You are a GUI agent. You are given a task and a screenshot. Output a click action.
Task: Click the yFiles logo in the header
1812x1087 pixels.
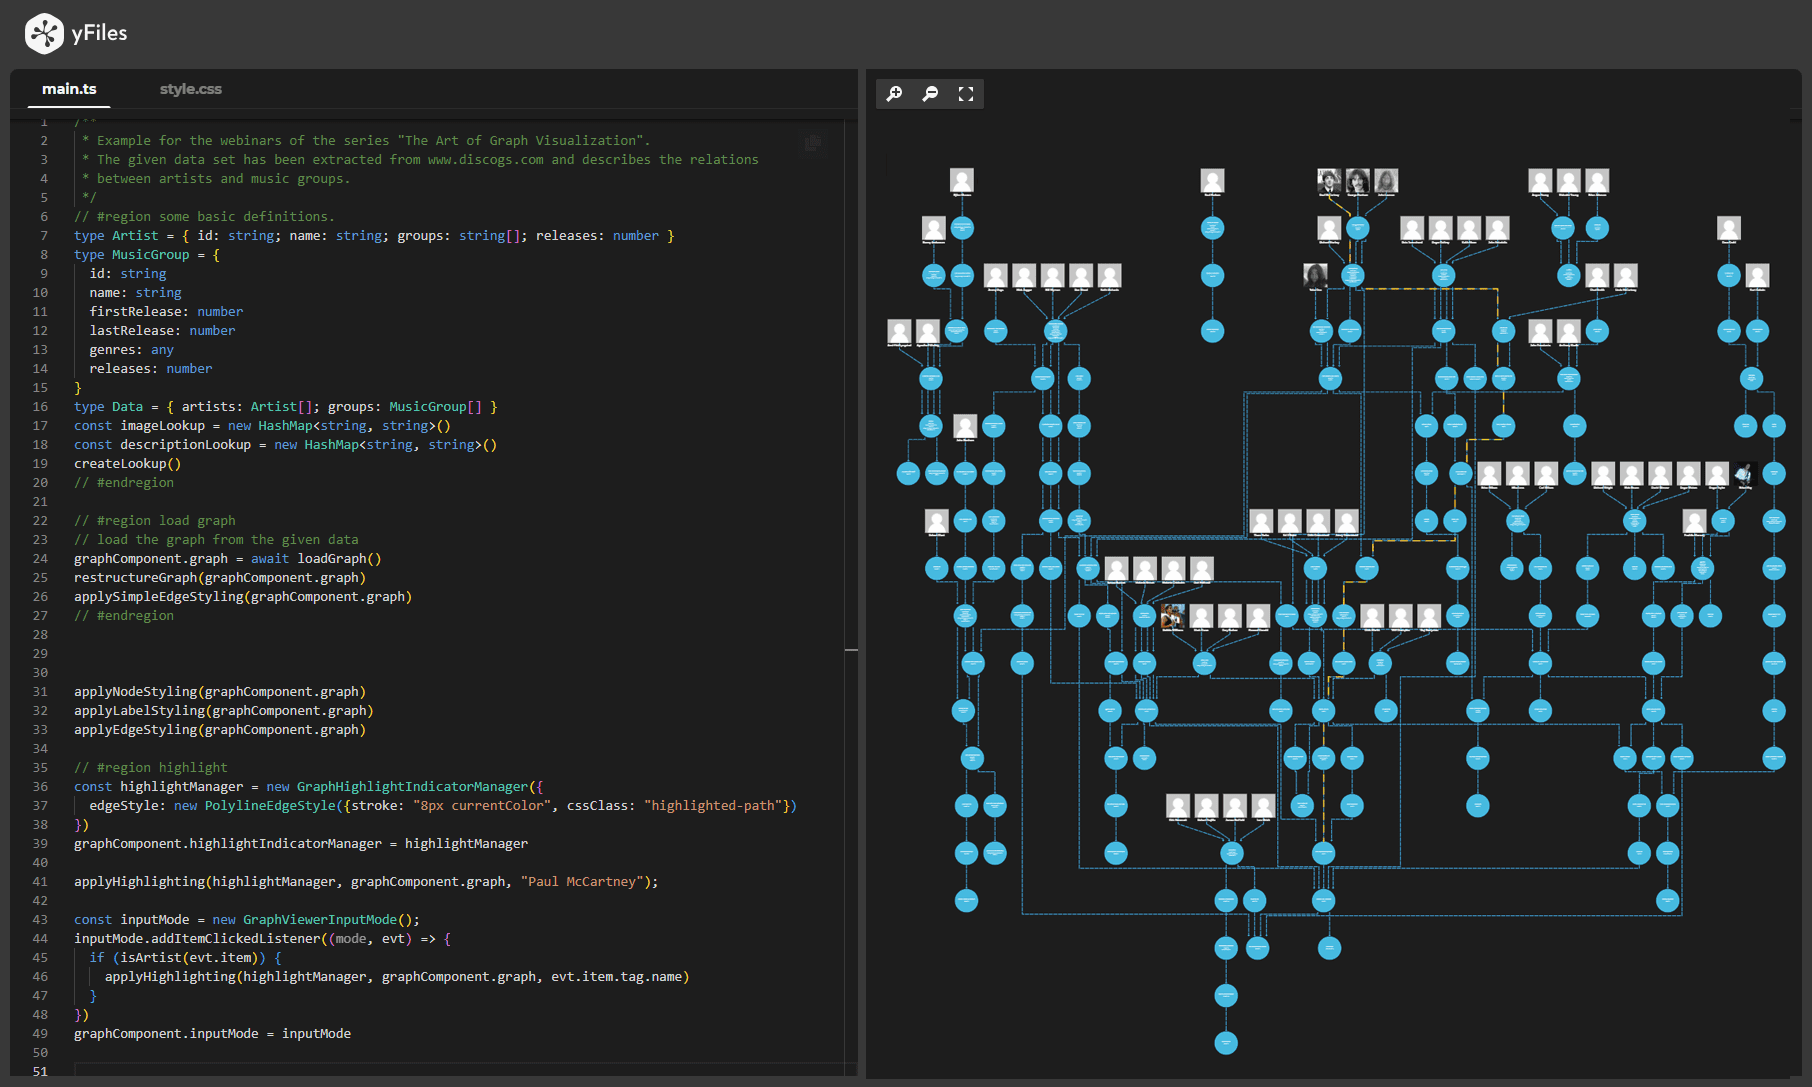(x=43, y=33)
